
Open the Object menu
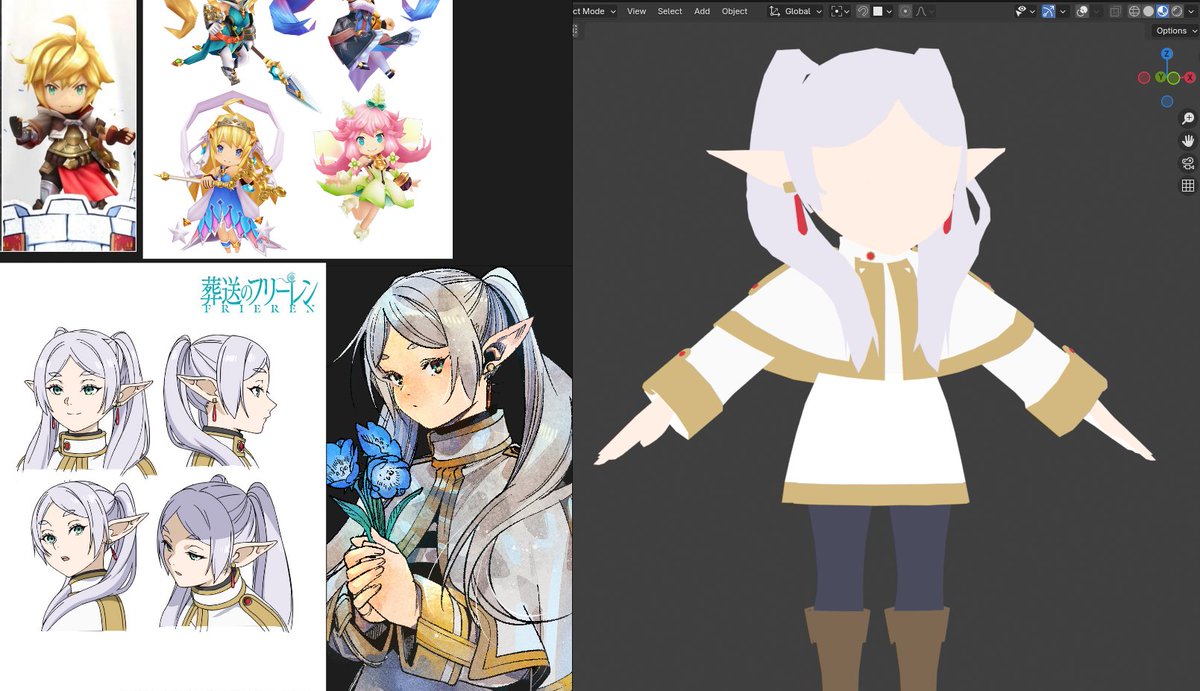click(x=735, y=11)
